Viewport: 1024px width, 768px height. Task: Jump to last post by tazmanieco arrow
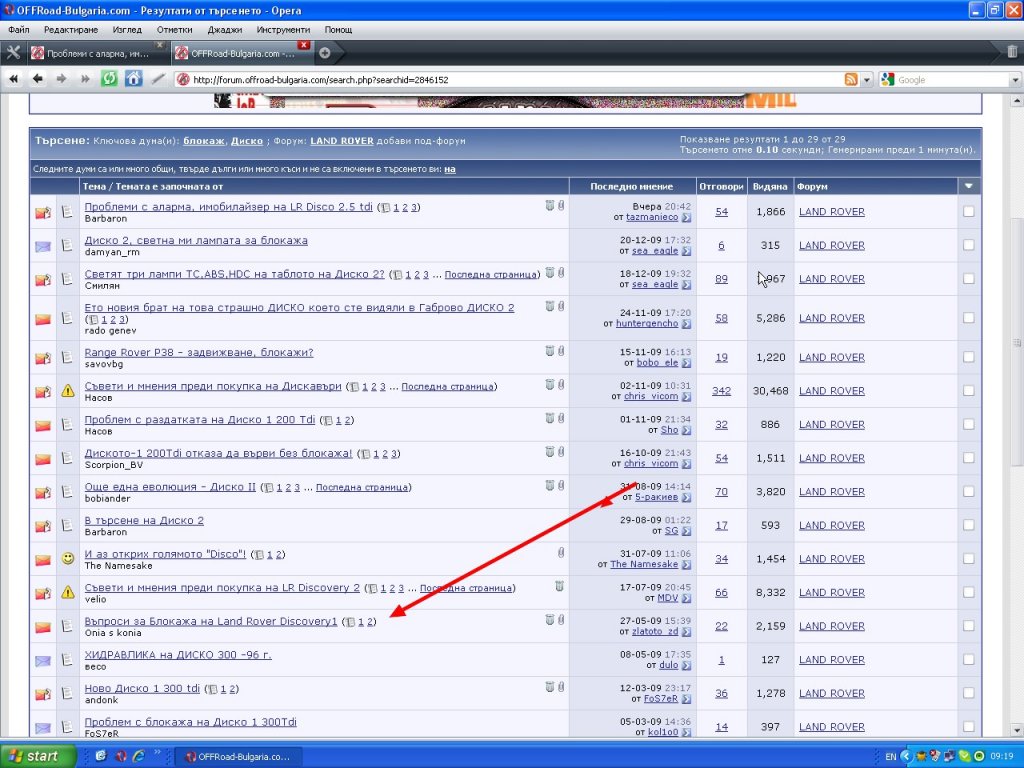[686, 217]
